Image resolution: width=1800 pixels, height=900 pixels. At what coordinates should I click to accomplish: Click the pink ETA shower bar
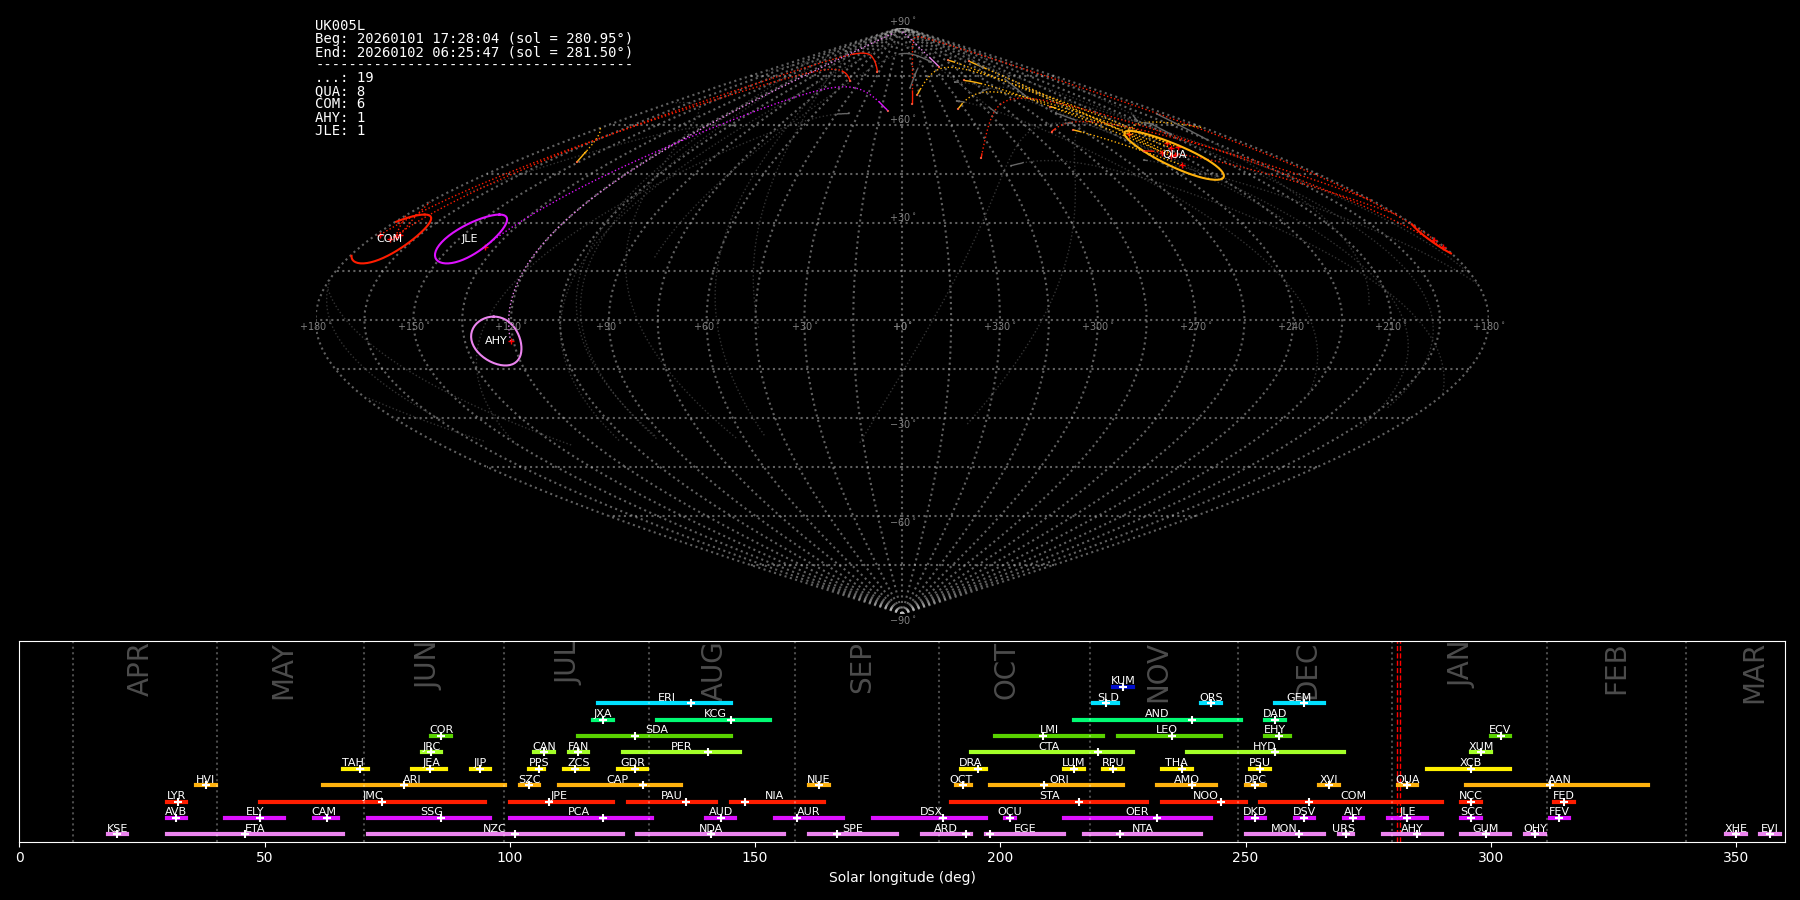click(254, 834)
